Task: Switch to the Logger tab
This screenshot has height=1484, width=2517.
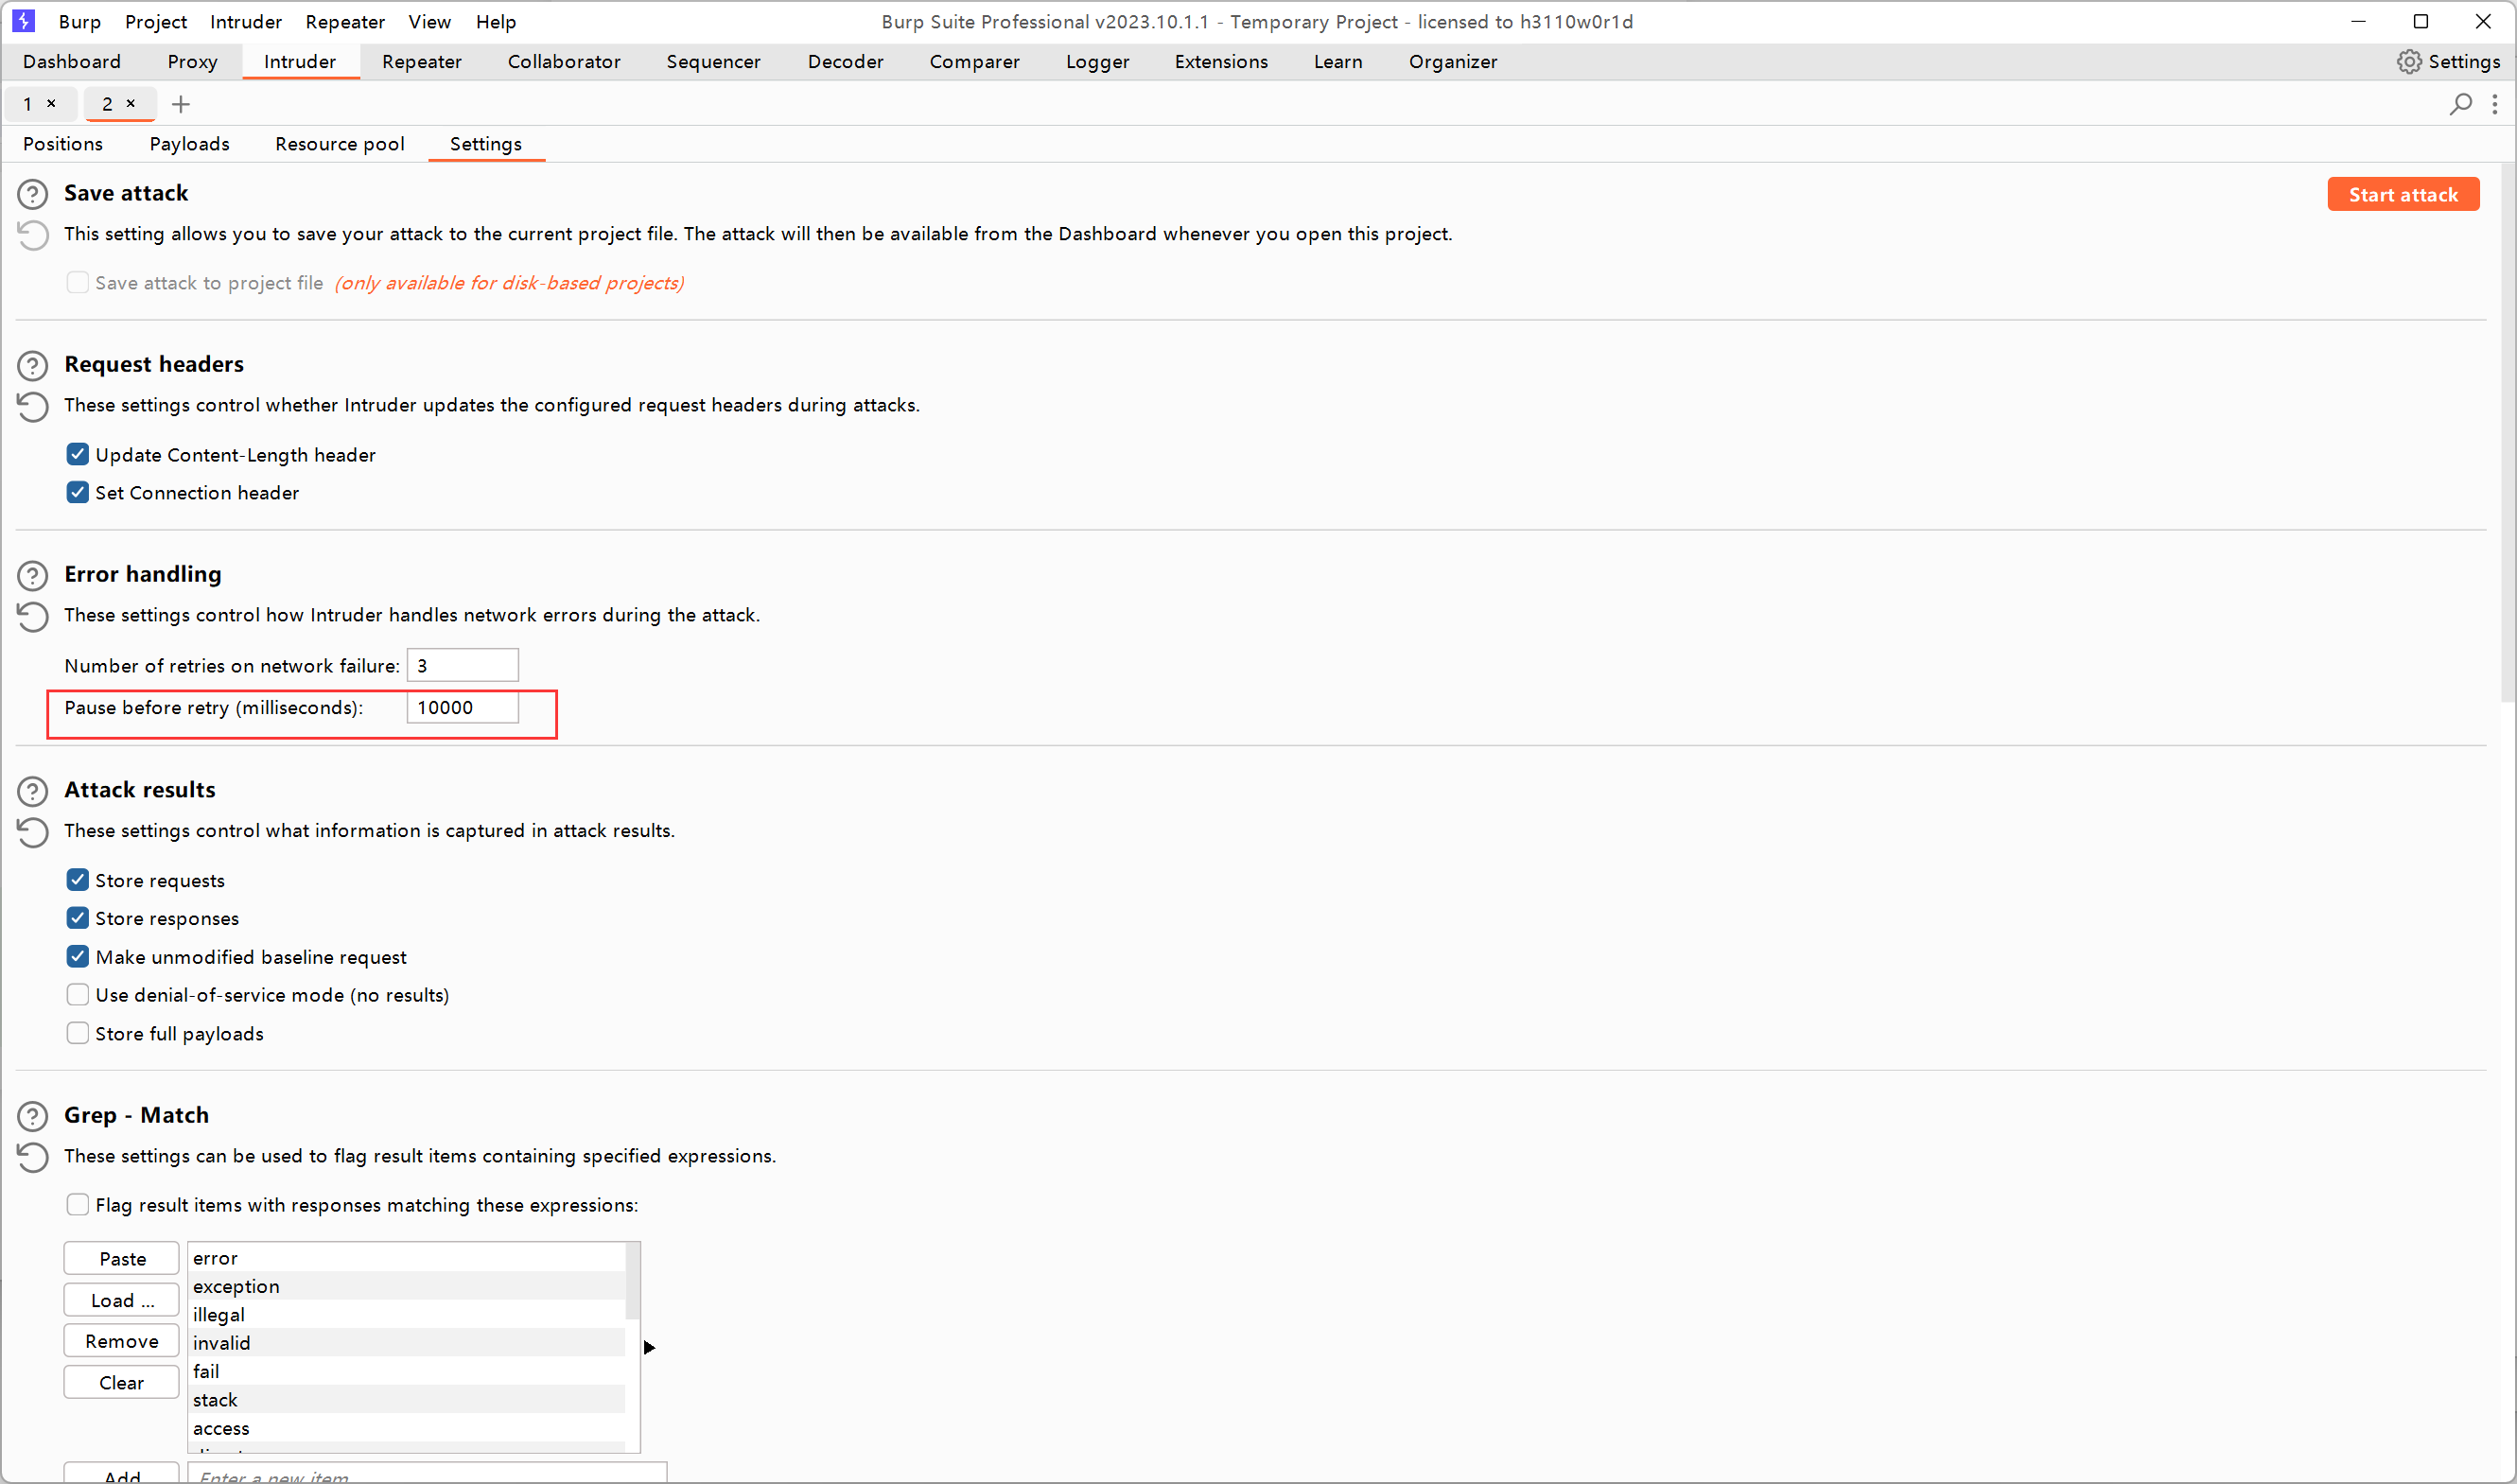Action: point(1098,62)
